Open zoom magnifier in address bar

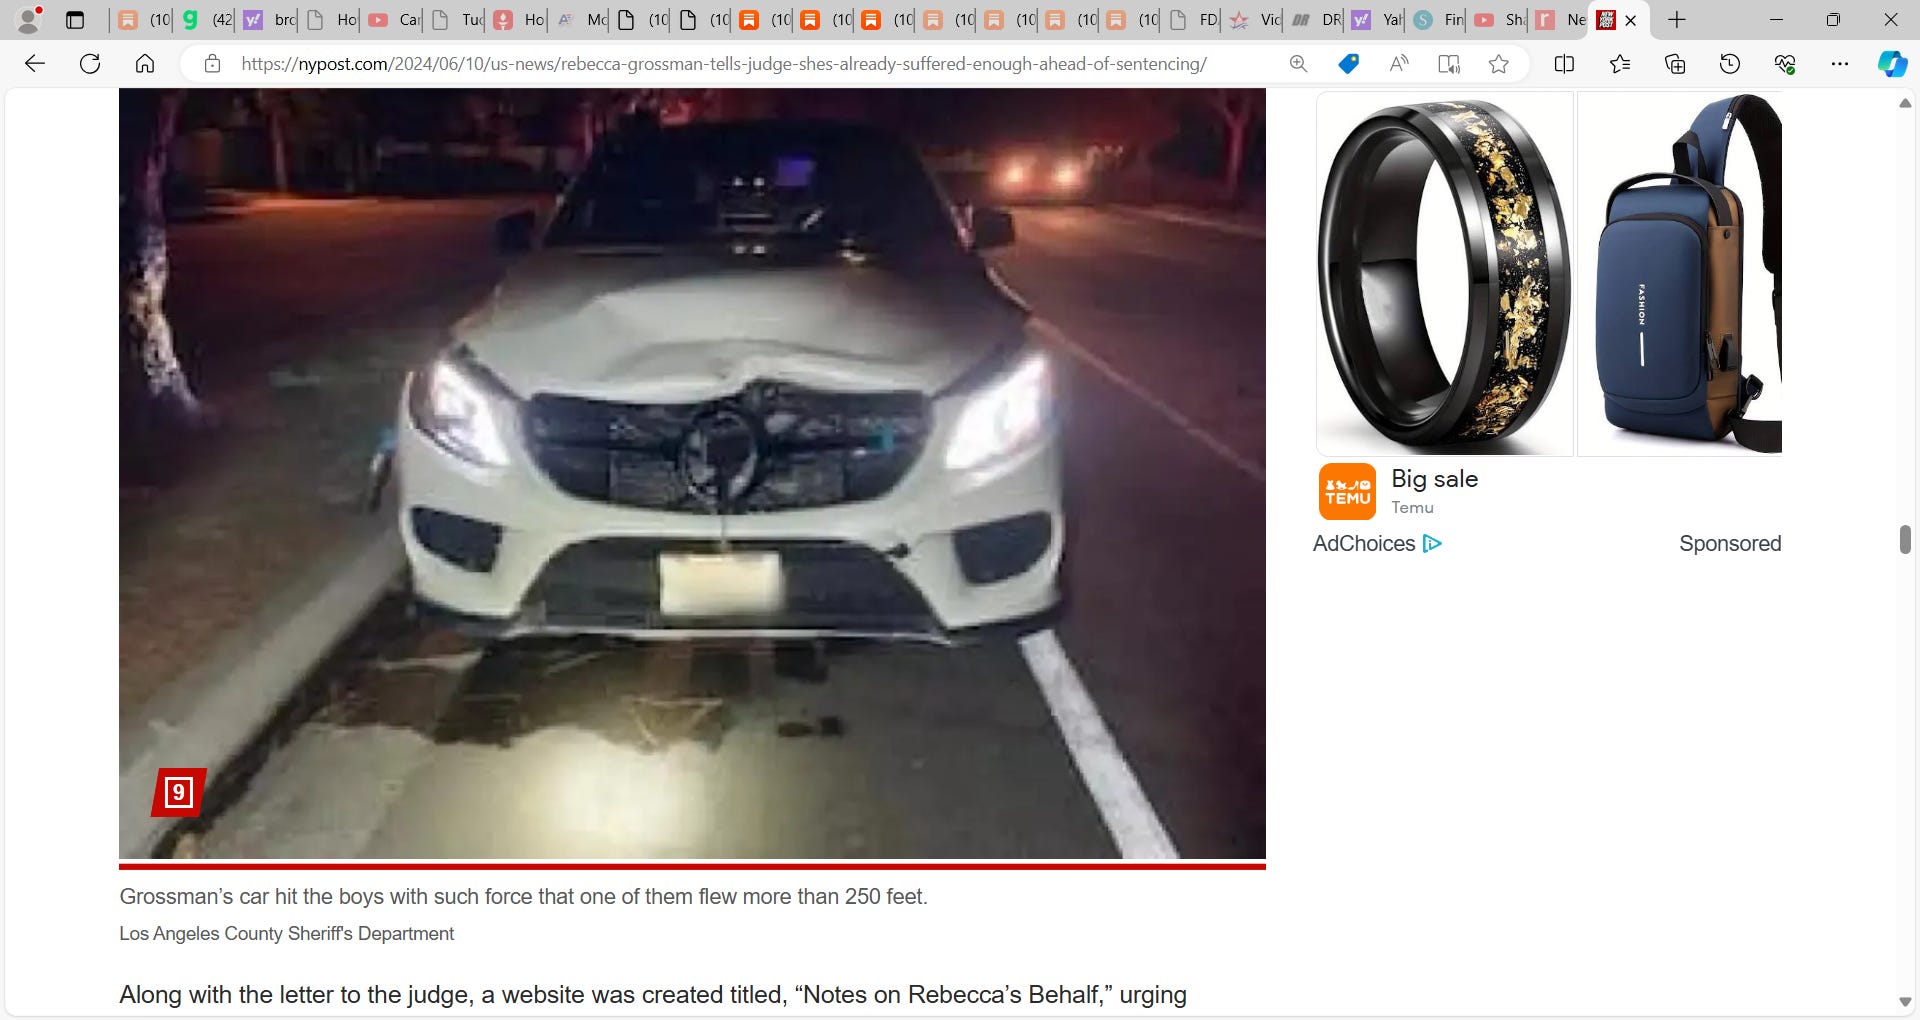pos(1298,64)
